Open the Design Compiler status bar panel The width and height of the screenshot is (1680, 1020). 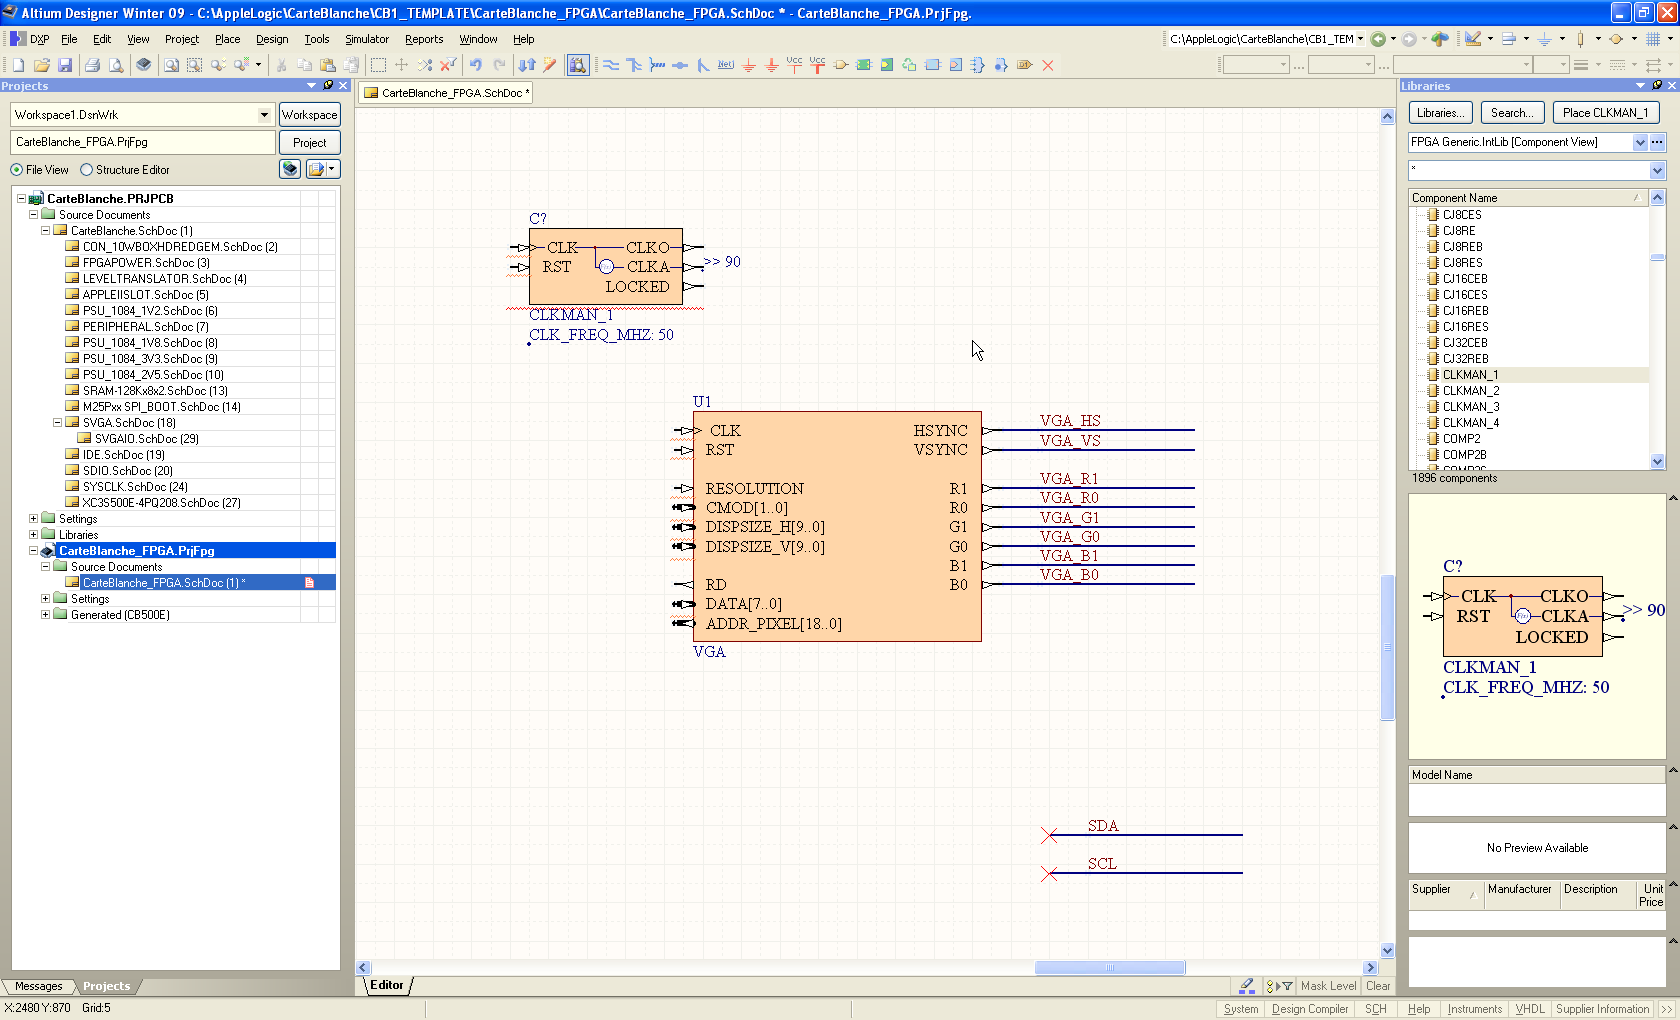[1310, 1009]
